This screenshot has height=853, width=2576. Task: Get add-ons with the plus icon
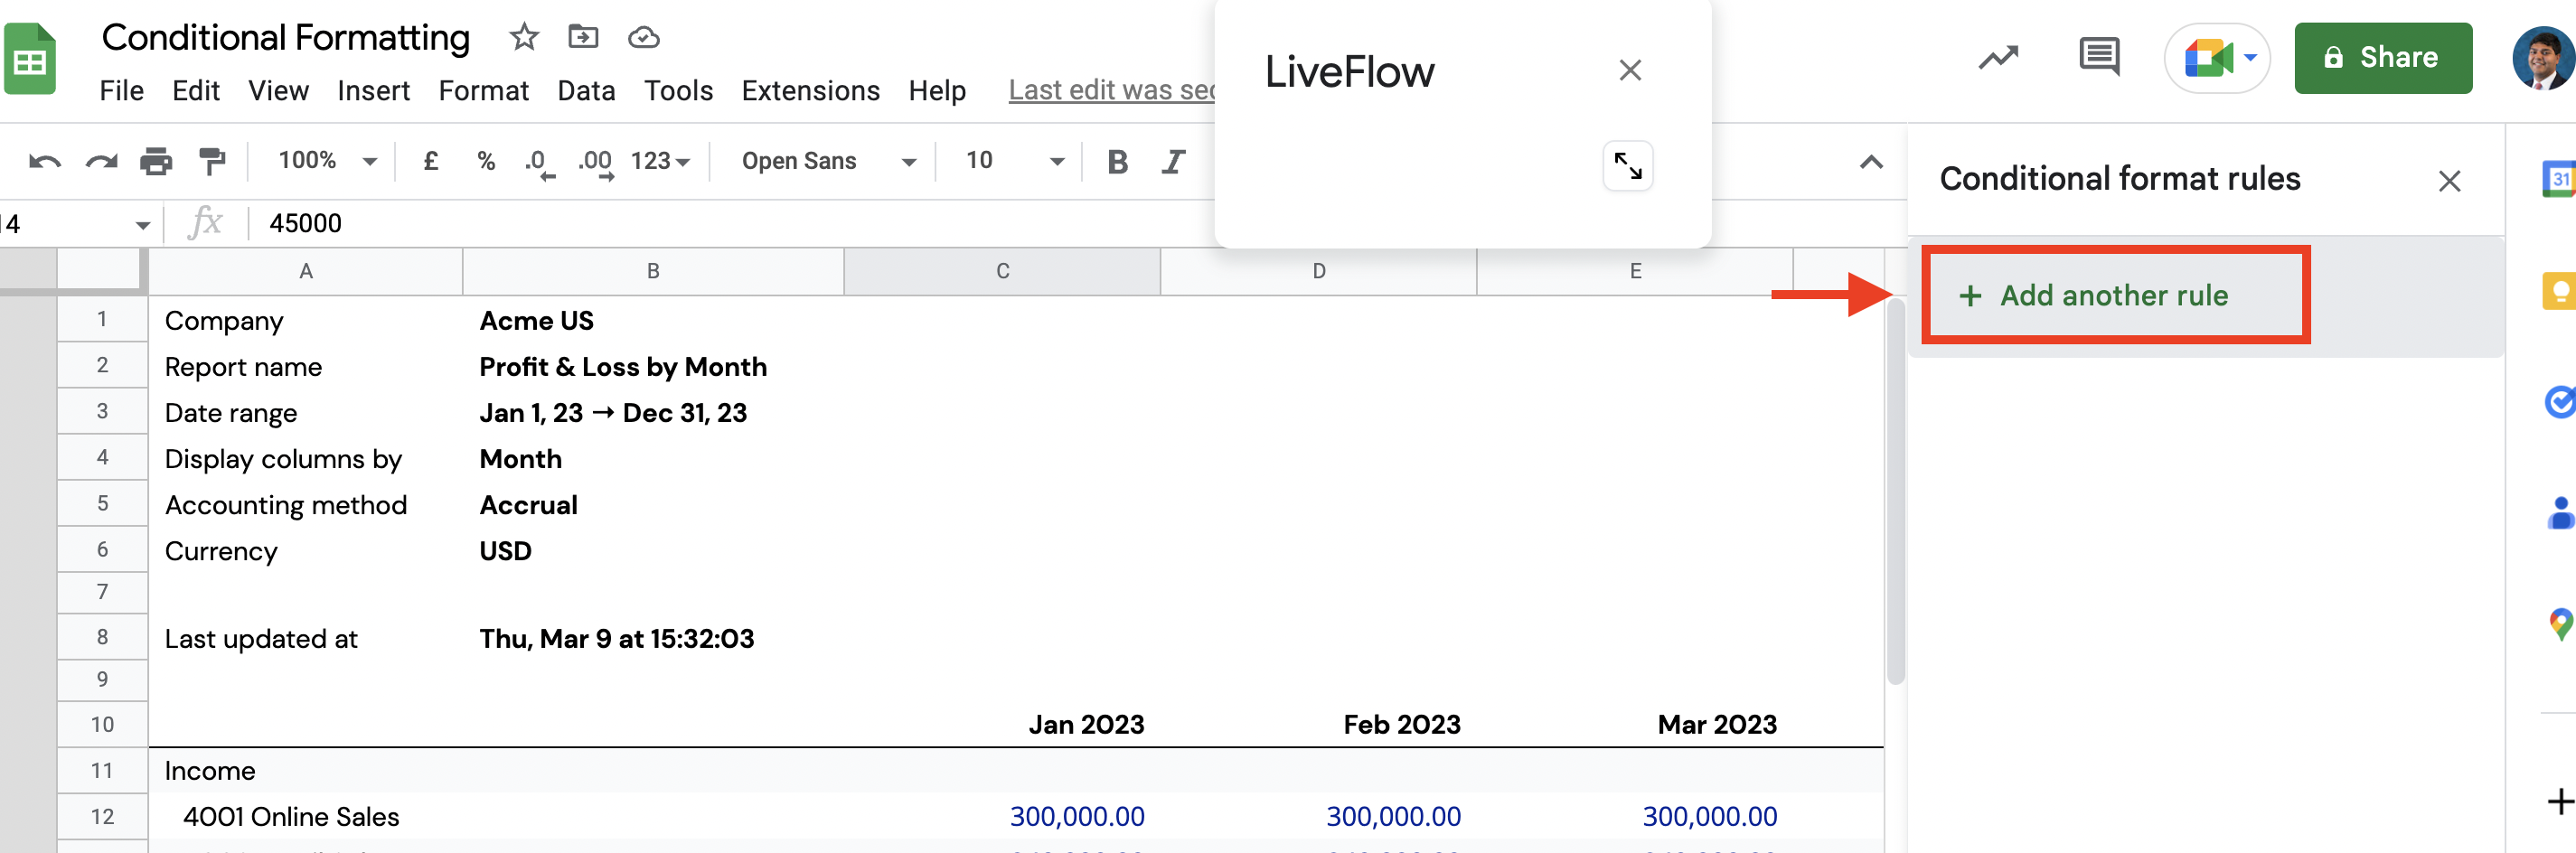(x=2560, y=801)
